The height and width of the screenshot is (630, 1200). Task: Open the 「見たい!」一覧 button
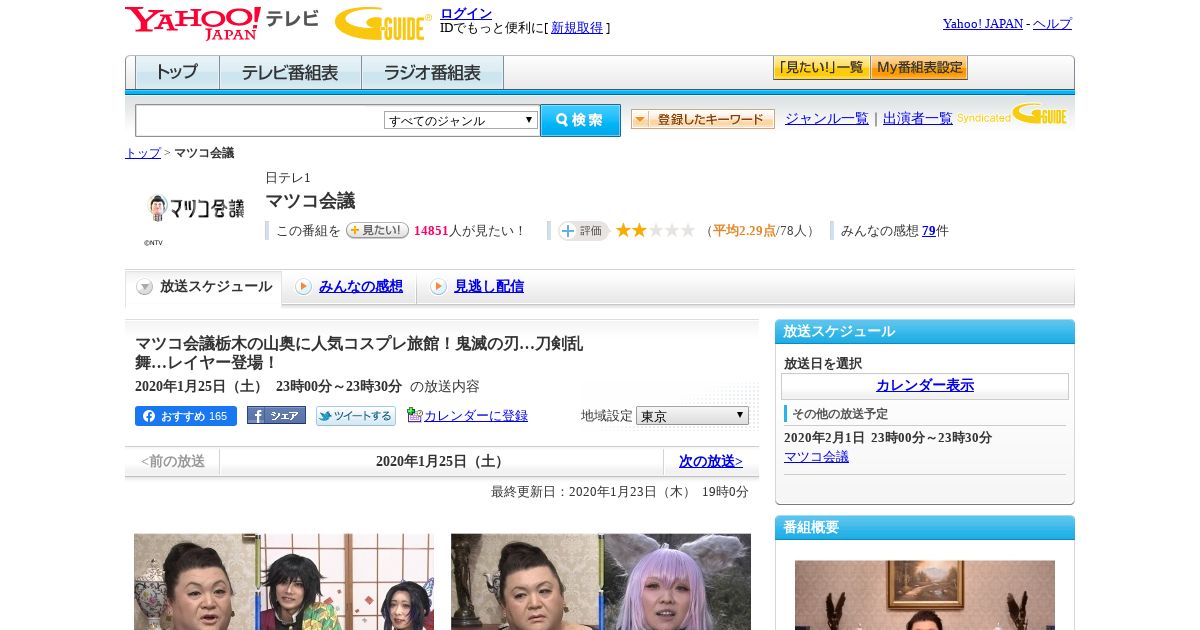(821, 67)
